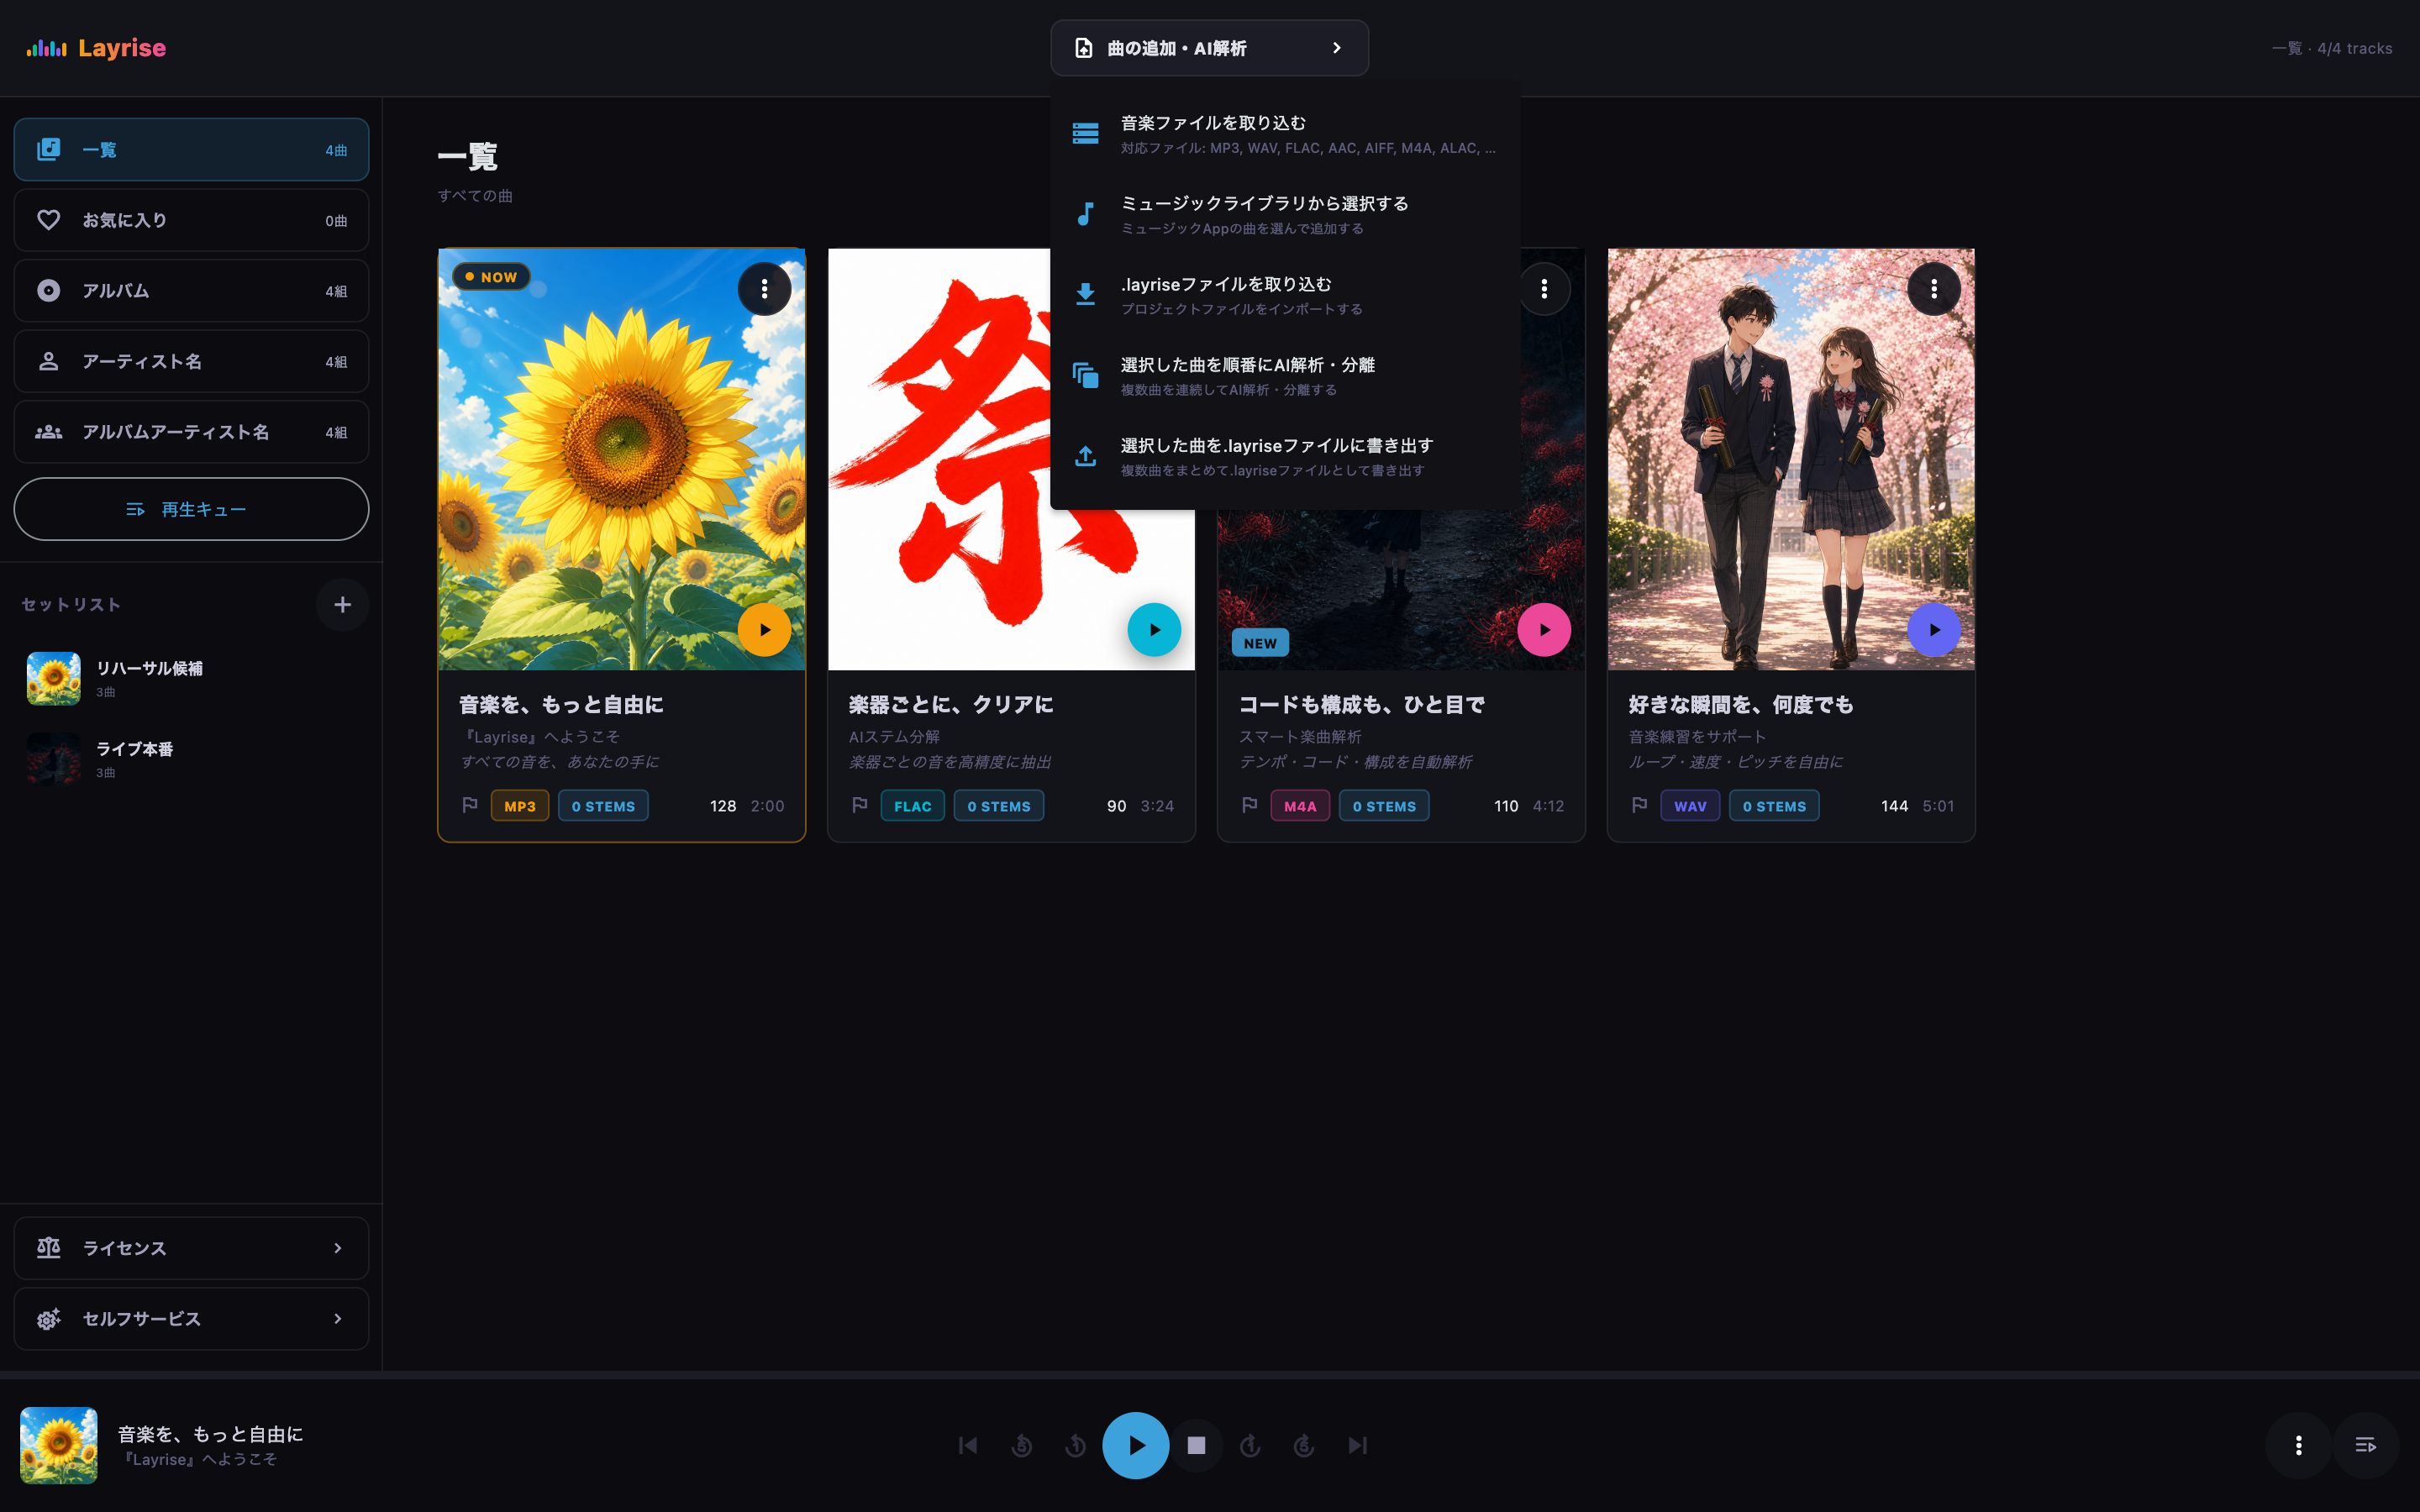Click the MP3 format badge
This screenshot has height=1512, width=2420.
(520, 806)
